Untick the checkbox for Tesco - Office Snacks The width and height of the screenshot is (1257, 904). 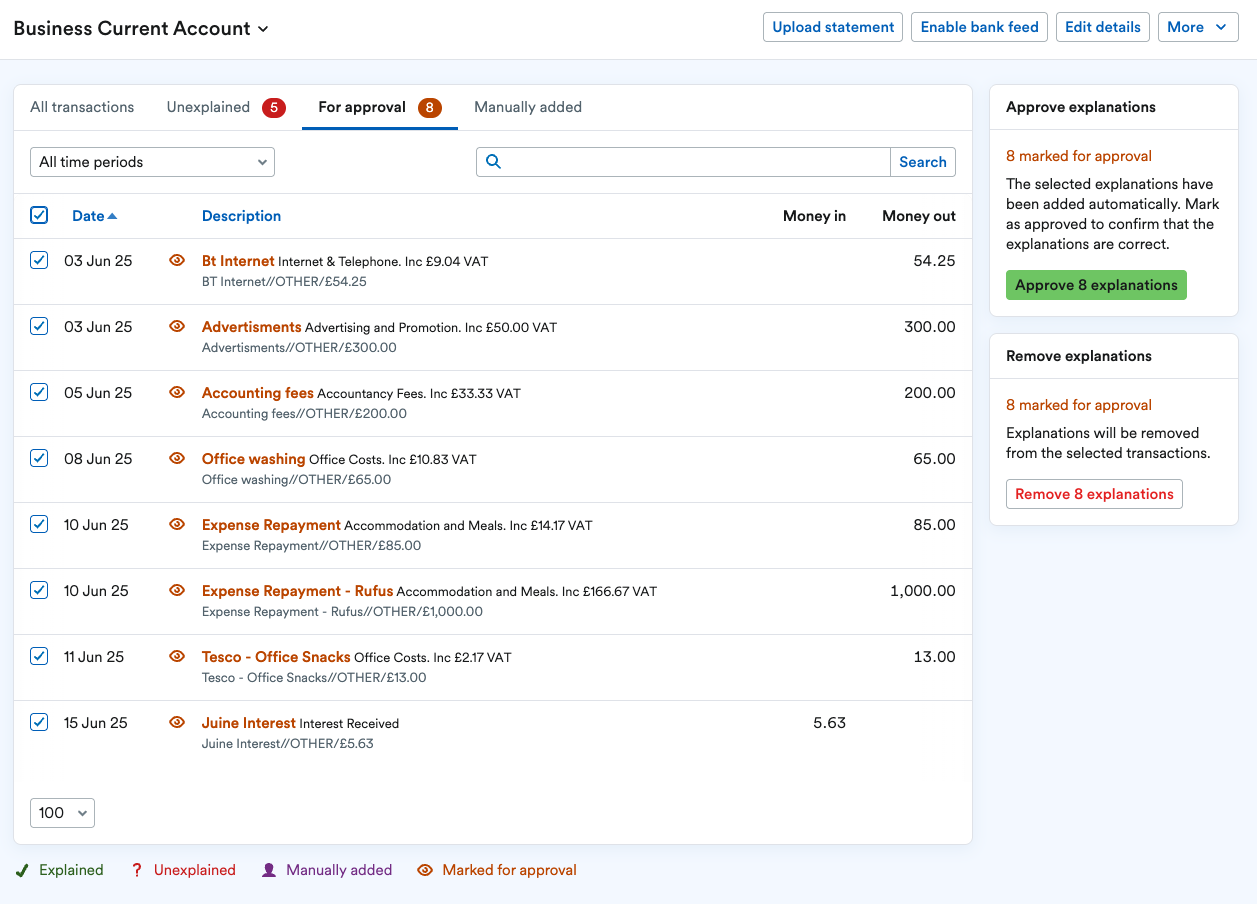coord(38,656)
